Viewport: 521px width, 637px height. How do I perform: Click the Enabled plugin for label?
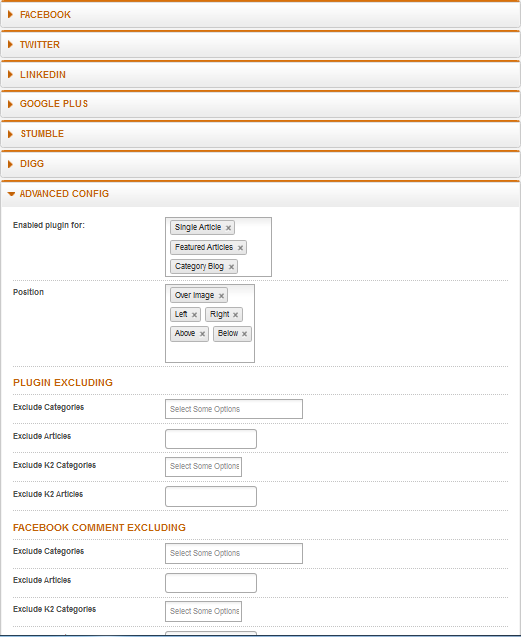(49, 225)
